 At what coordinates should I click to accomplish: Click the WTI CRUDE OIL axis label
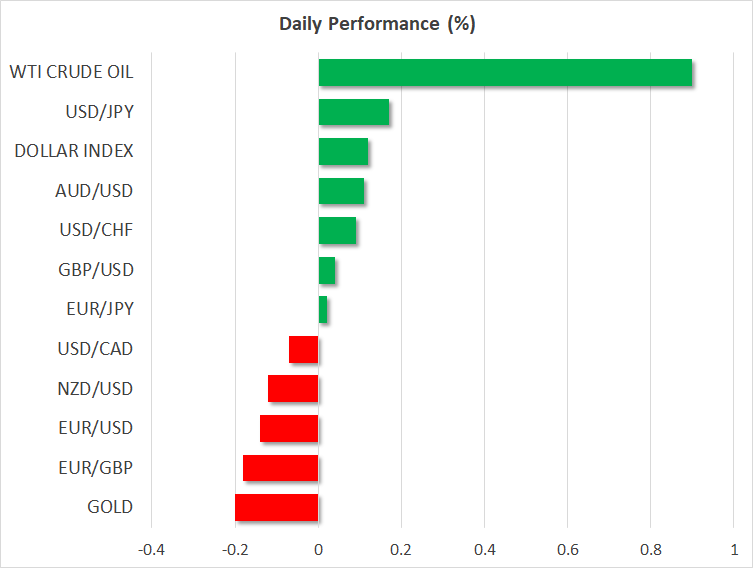(71, 72)
